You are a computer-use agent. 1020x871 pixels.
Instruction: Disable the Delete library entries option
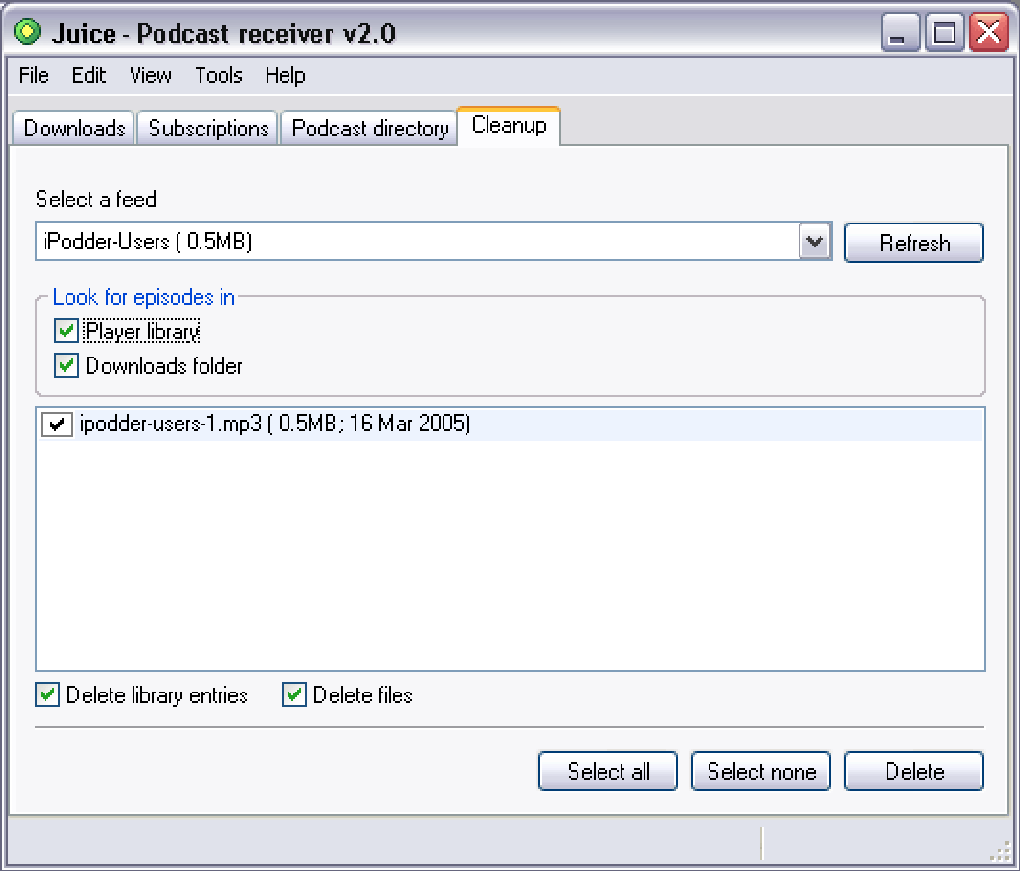pos(47,695)
